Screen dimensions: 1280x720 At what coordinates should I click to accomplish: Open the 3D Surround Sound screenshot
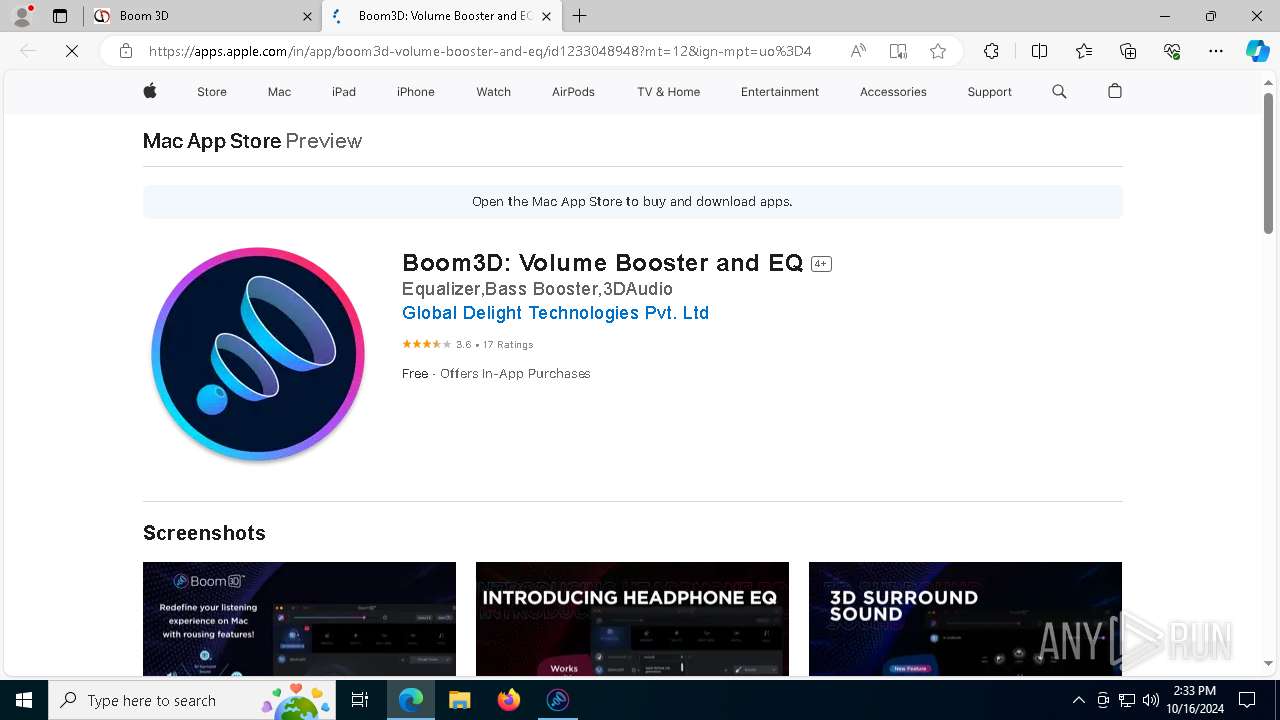pos(965,618)
